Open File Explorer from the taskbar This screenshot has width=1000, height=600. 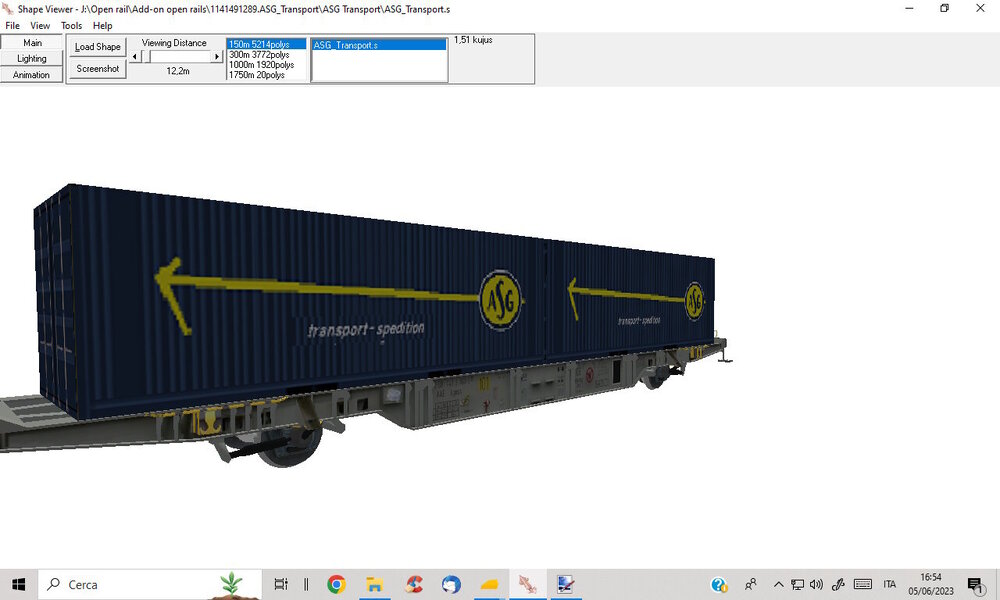[x=374, y=584]
